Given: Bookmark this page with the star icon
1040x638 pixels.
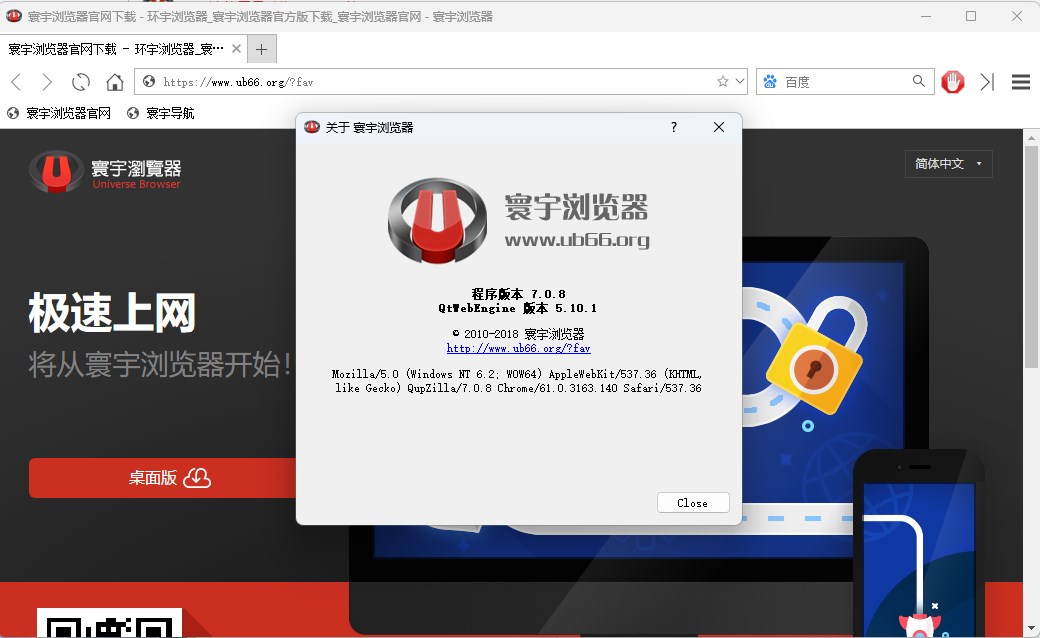Looking at the screenshot, I should point(722,82).
